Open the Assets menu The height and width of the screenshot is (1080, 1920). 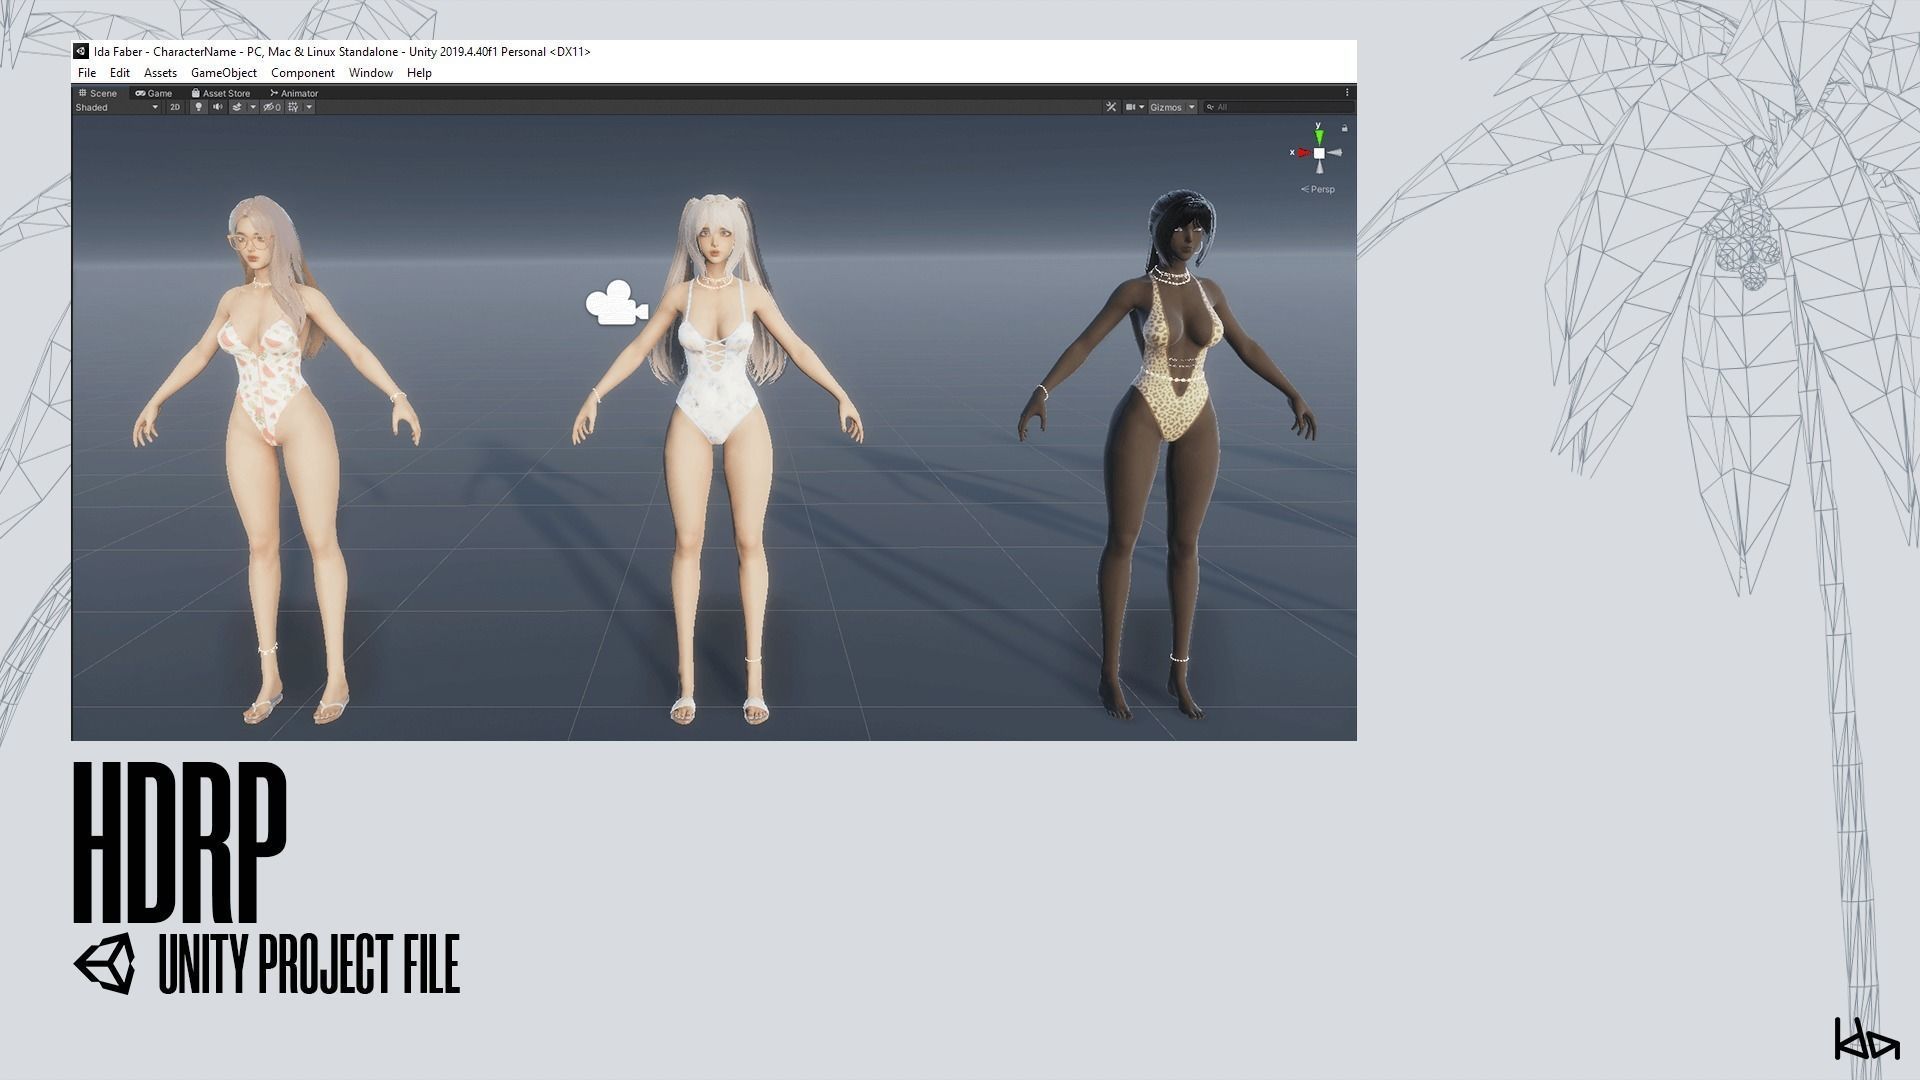coord(160,73)
